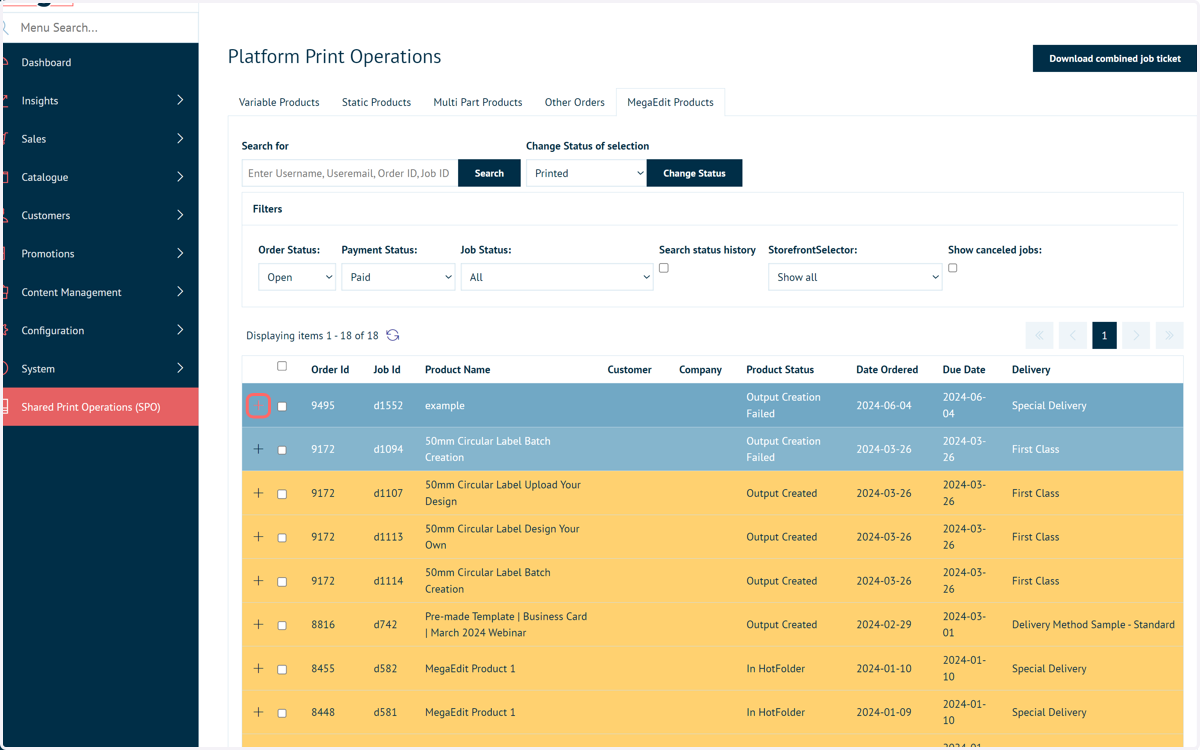The width and height of the screenshot is (1200, 750).
Task: Open the StorefrontSelector dropdown
Action: 855,277
